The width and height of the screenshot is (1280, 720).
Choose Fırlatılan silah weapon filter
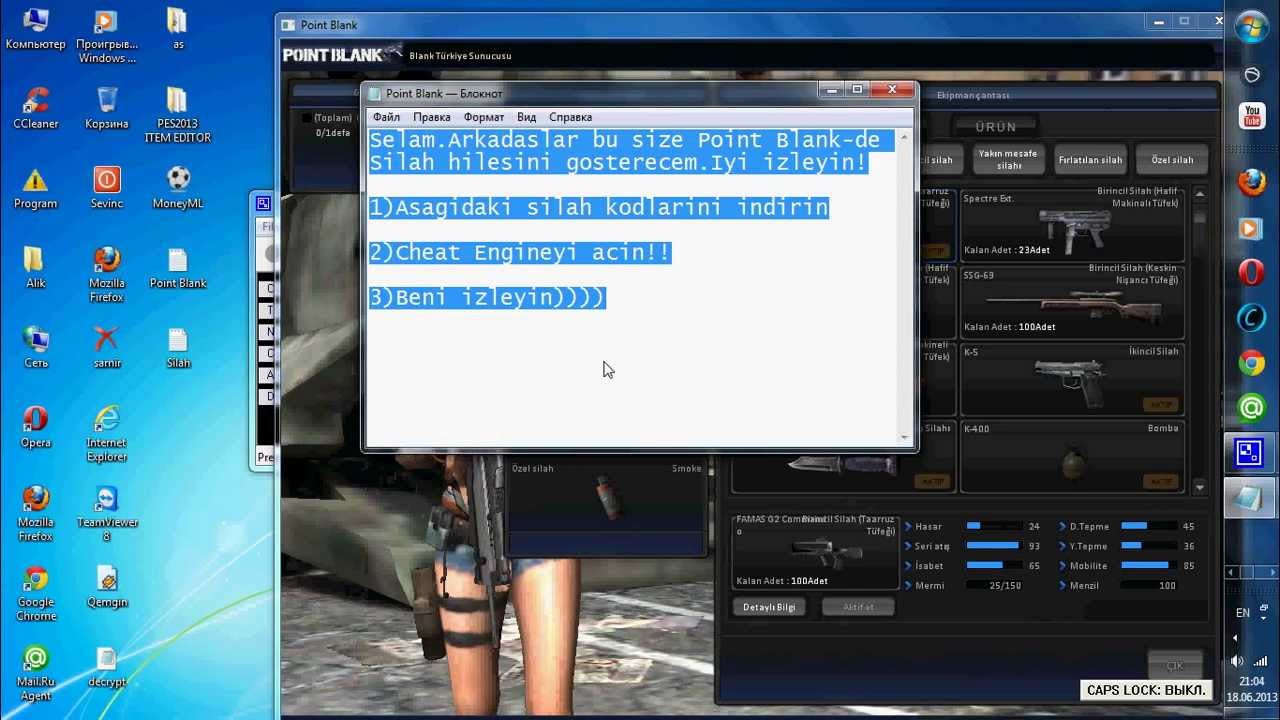[1091, 160]
